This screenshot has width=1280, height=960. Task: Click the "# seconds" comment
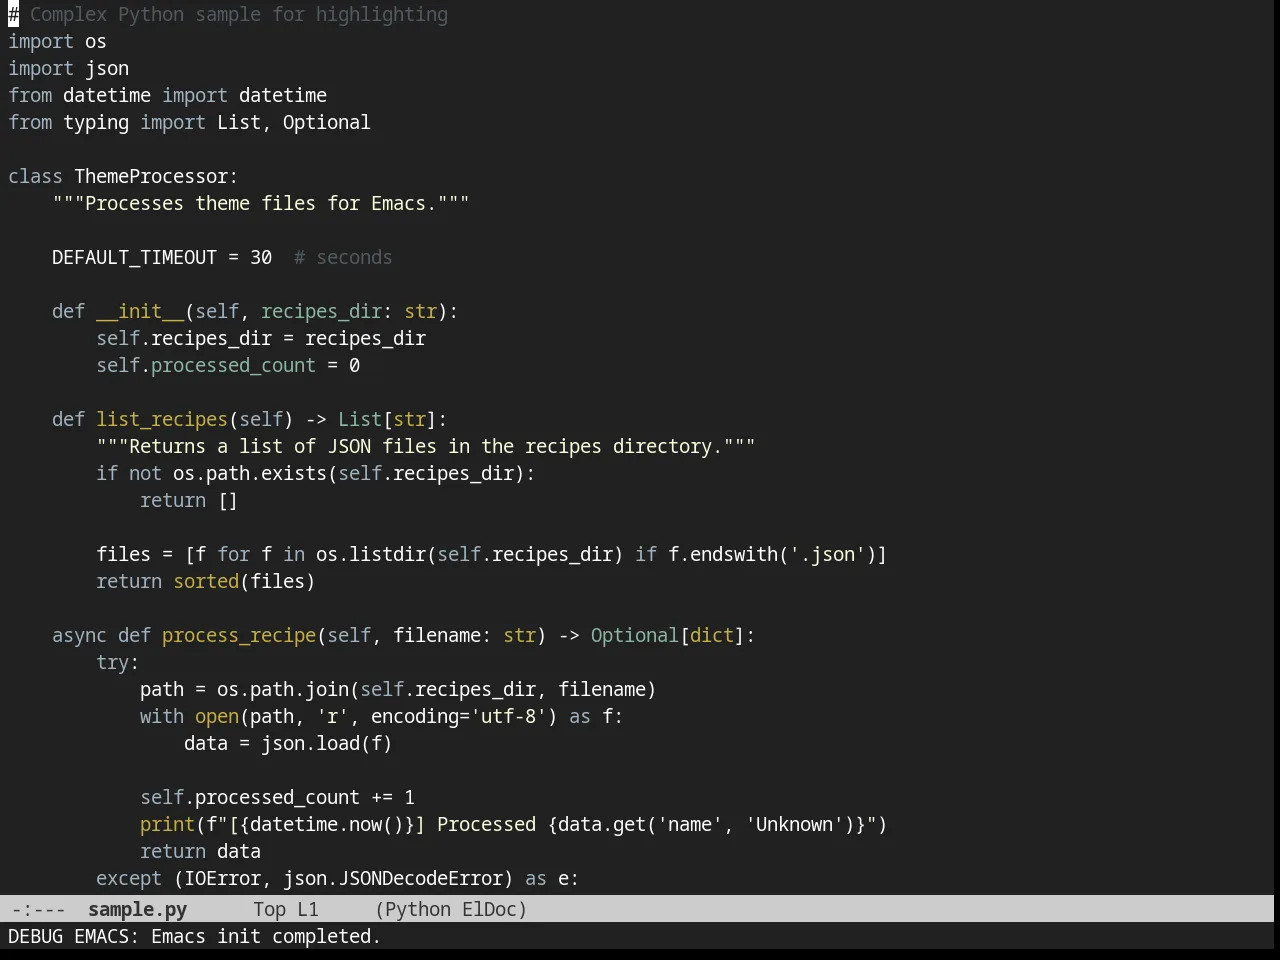click(343, 258)
